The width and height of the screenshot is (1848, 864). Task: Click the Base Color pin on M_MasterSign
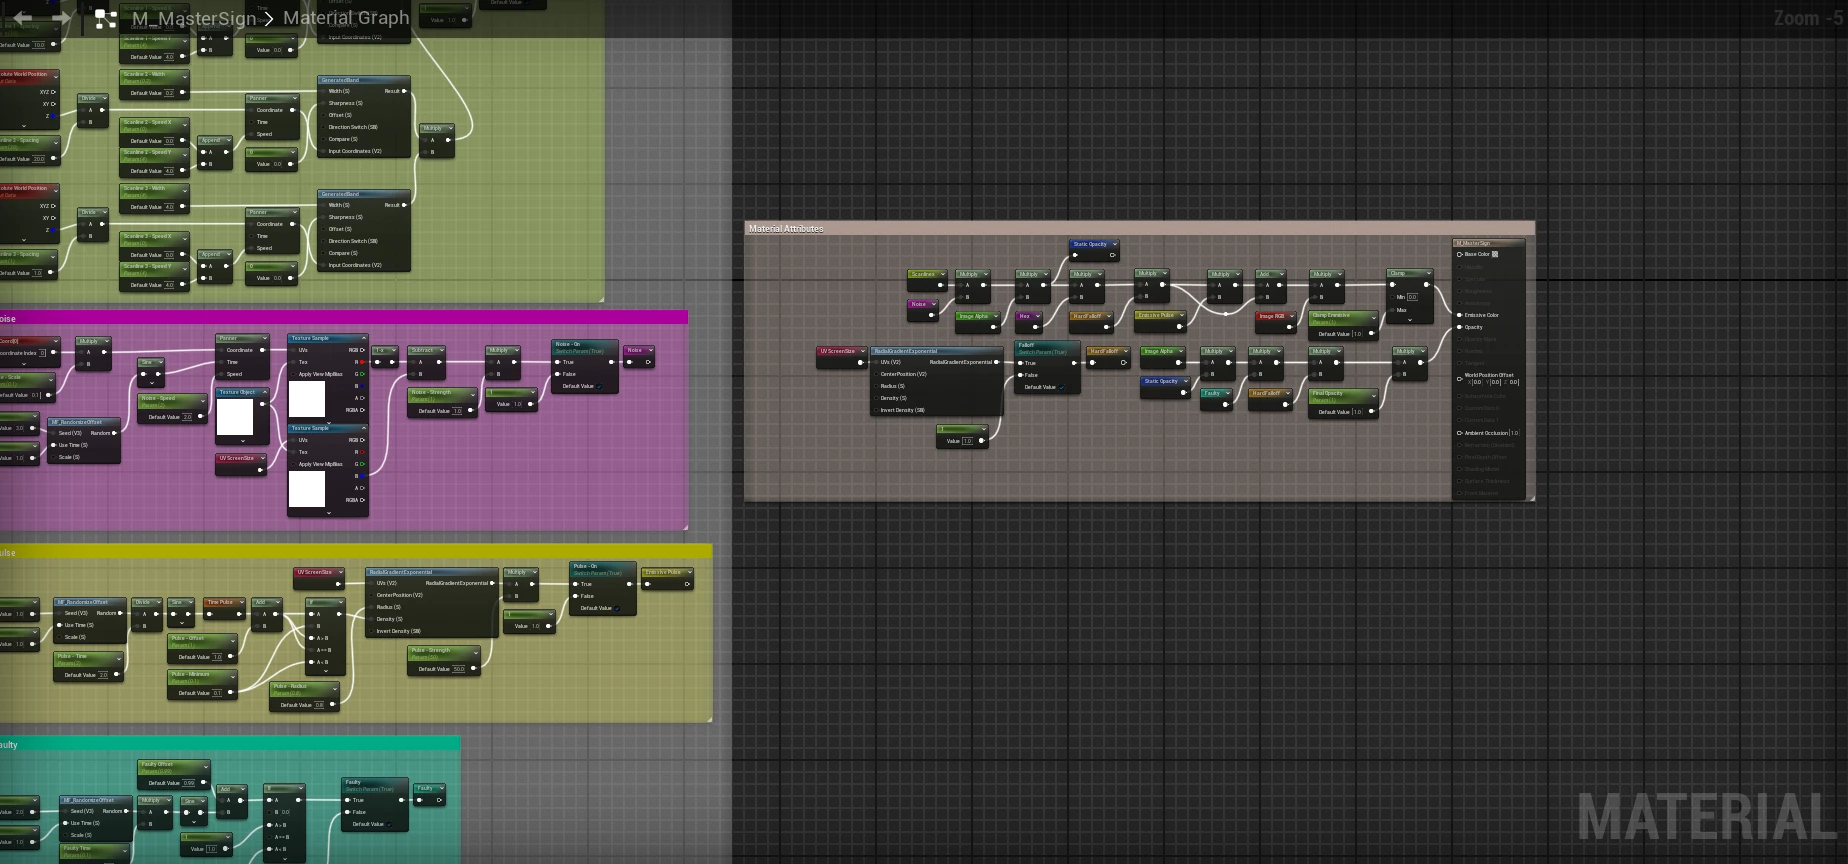pos(1459,254)
